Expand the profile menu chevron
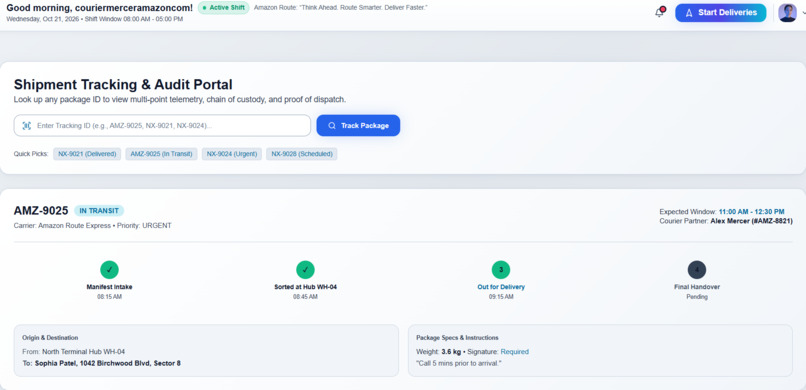 tap(803, 13)
